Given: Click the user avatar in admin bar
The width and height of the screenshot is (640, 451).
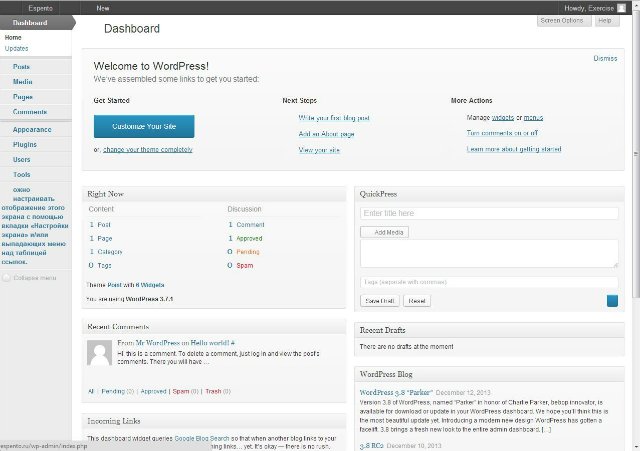Looking at the screenshot, I should click(622, 7).
